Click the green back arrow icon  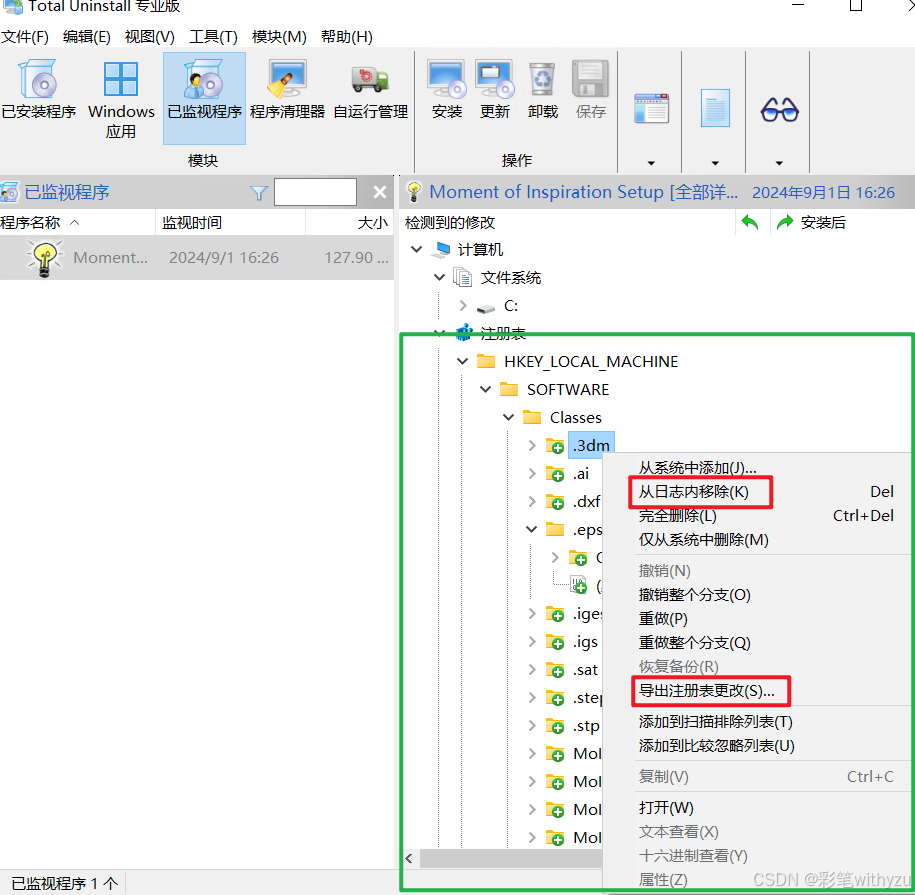coord(750,222)
